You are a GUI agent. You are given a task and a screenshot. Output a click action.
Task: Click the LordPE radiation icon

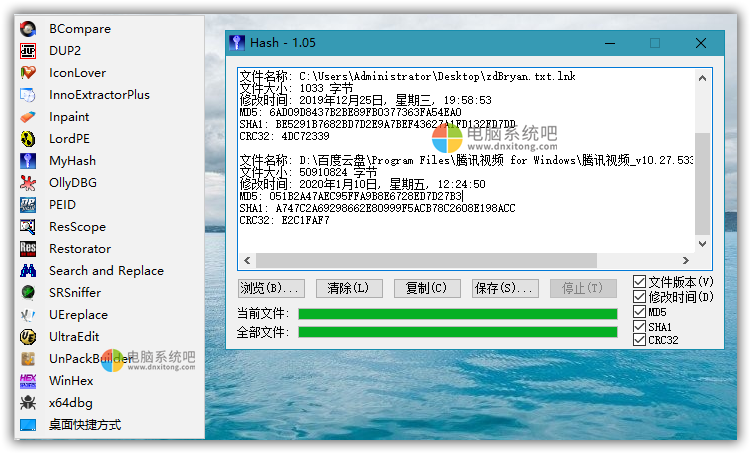tap(28, 139)
